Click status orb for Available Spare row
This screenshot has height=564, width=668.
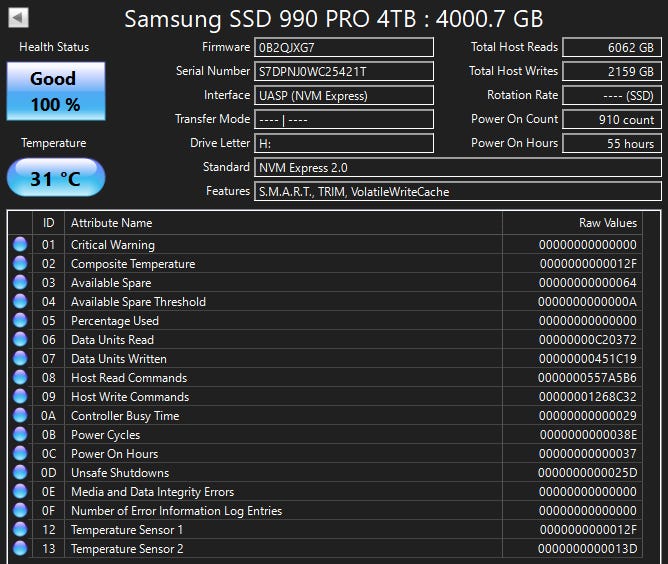click(x=20, y=282)
